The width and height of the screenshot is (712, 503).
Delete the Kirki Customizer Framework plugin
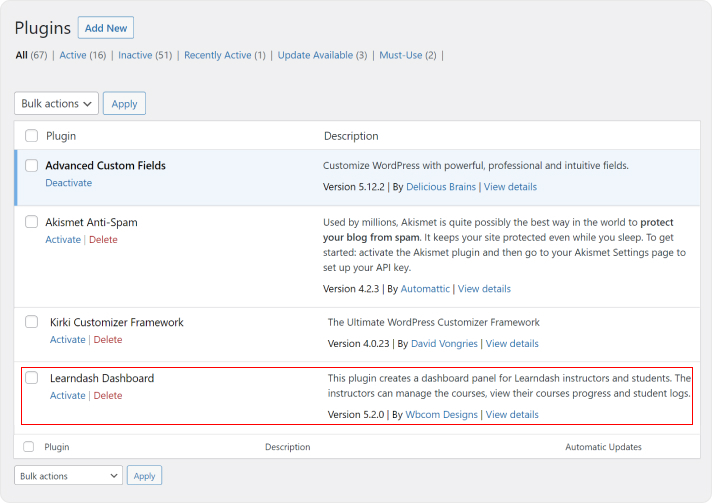(x=108, y=340)
